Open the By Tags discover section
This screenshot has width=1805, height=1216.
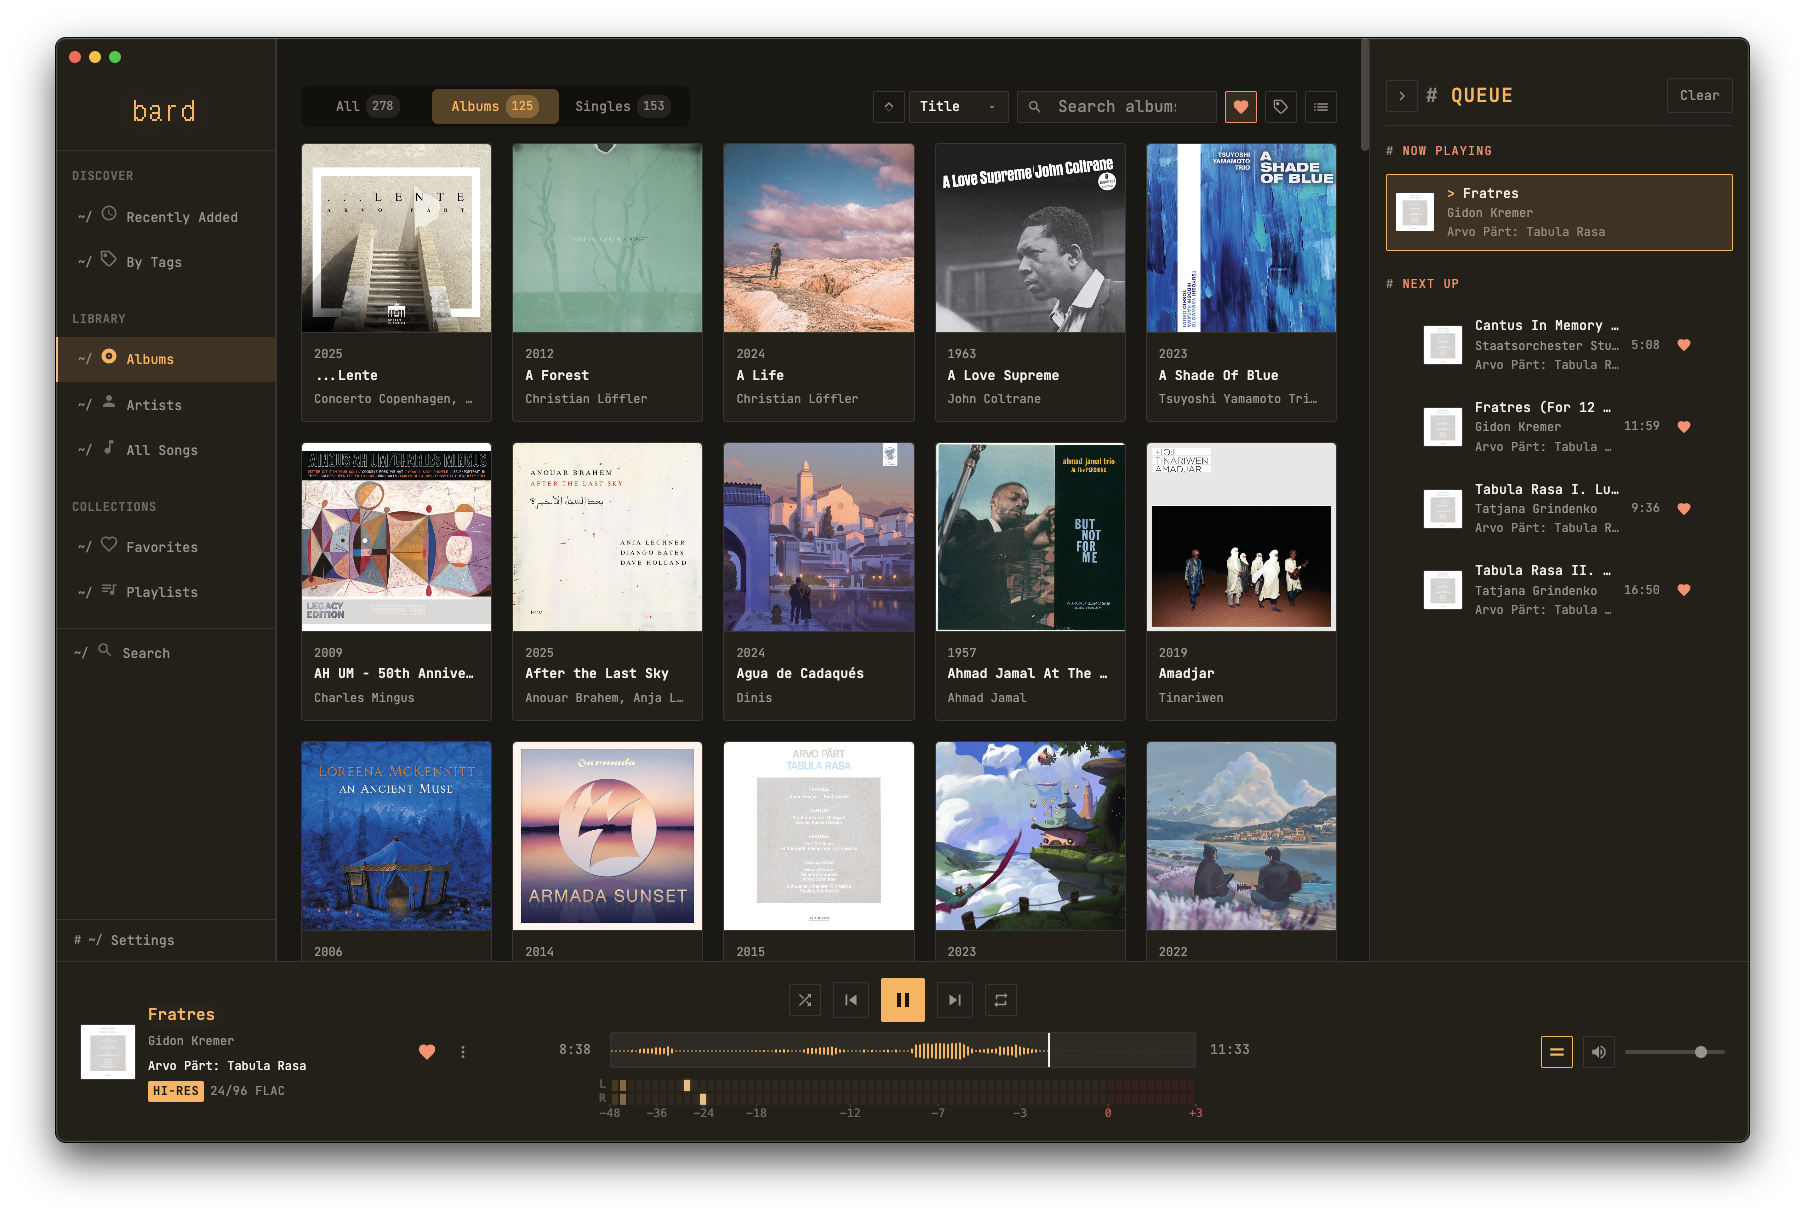tap(153, 262)
